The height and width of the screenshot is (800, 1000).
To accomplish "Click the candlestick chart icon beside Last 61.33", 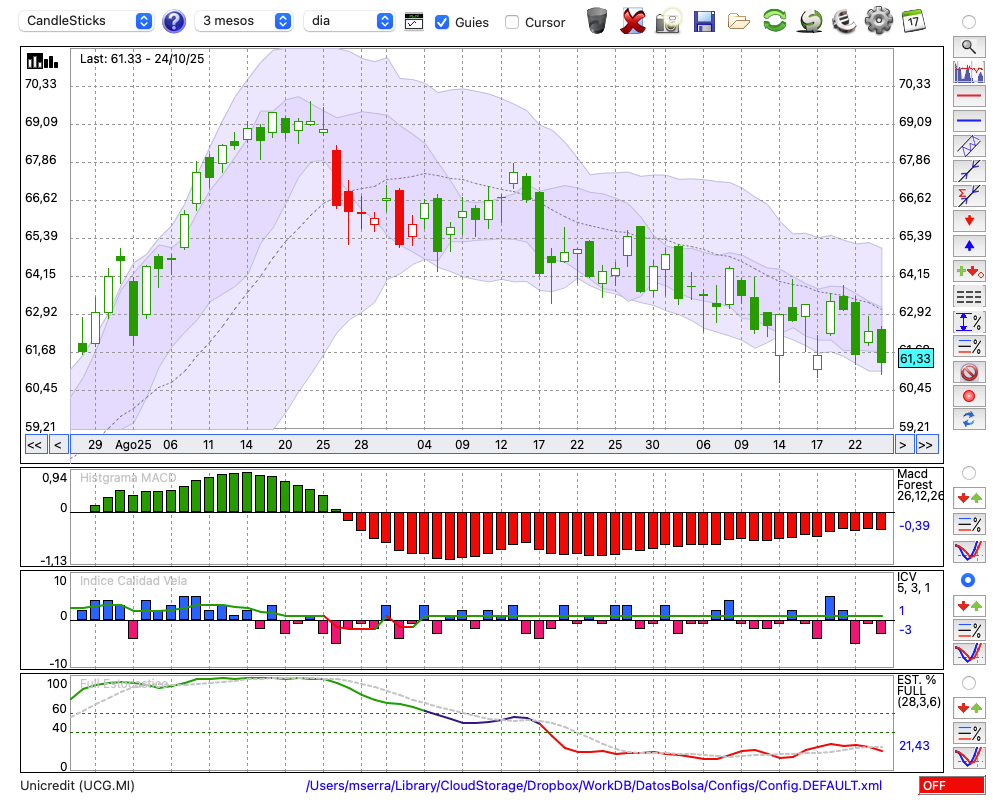I will click(42, 61).
